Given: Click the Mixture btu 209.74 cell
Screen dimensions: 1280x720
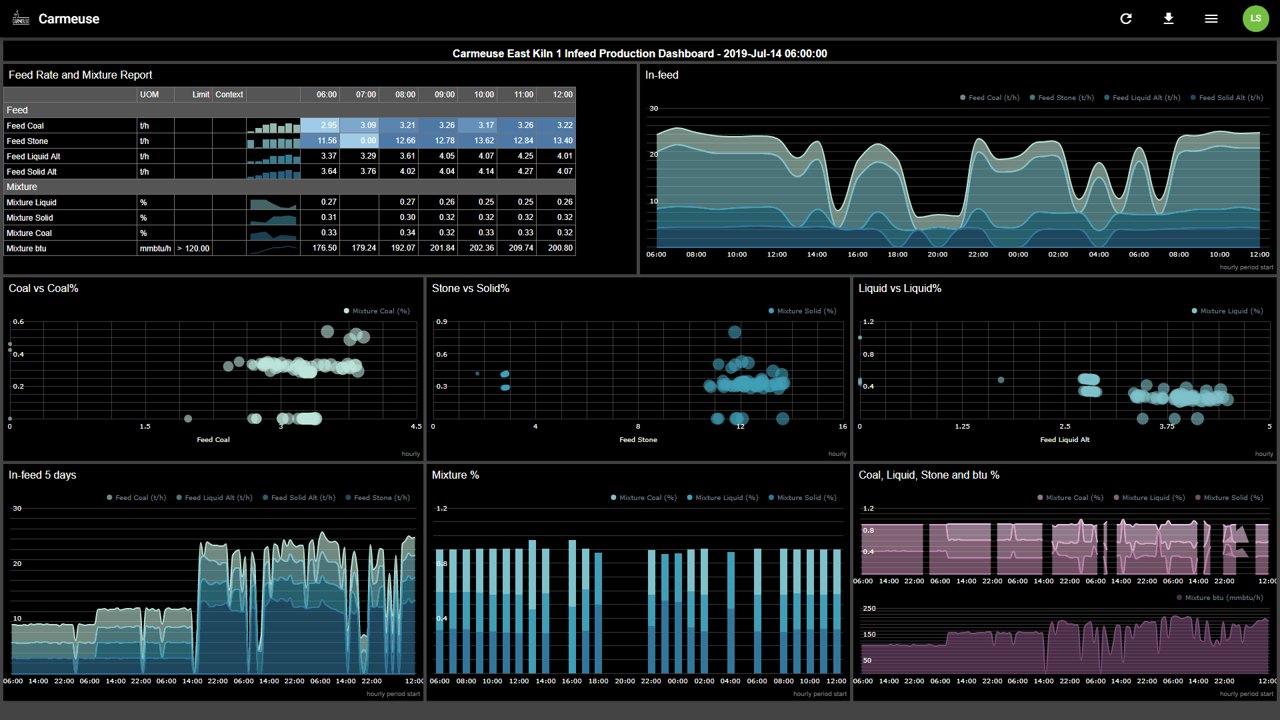Looking at the screenshot, I should [516, 248].
